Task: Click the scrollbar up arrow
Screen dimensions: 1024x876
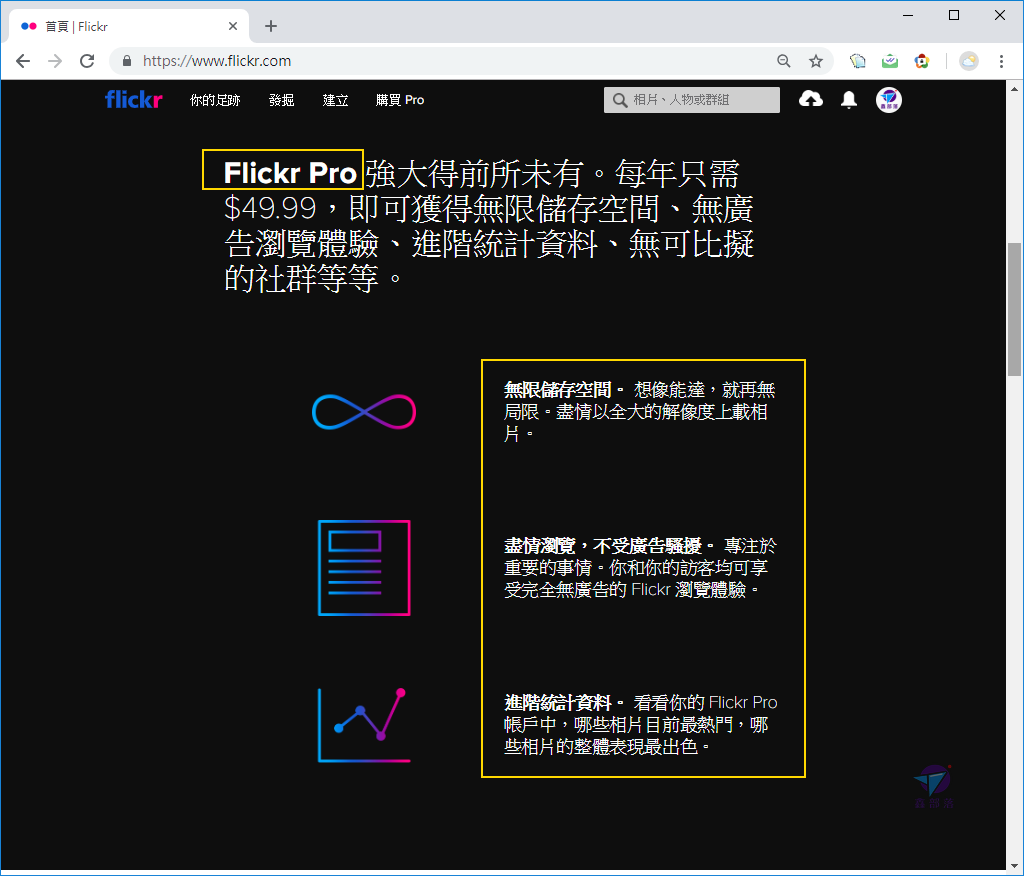Action: (x=1014, y=89)
